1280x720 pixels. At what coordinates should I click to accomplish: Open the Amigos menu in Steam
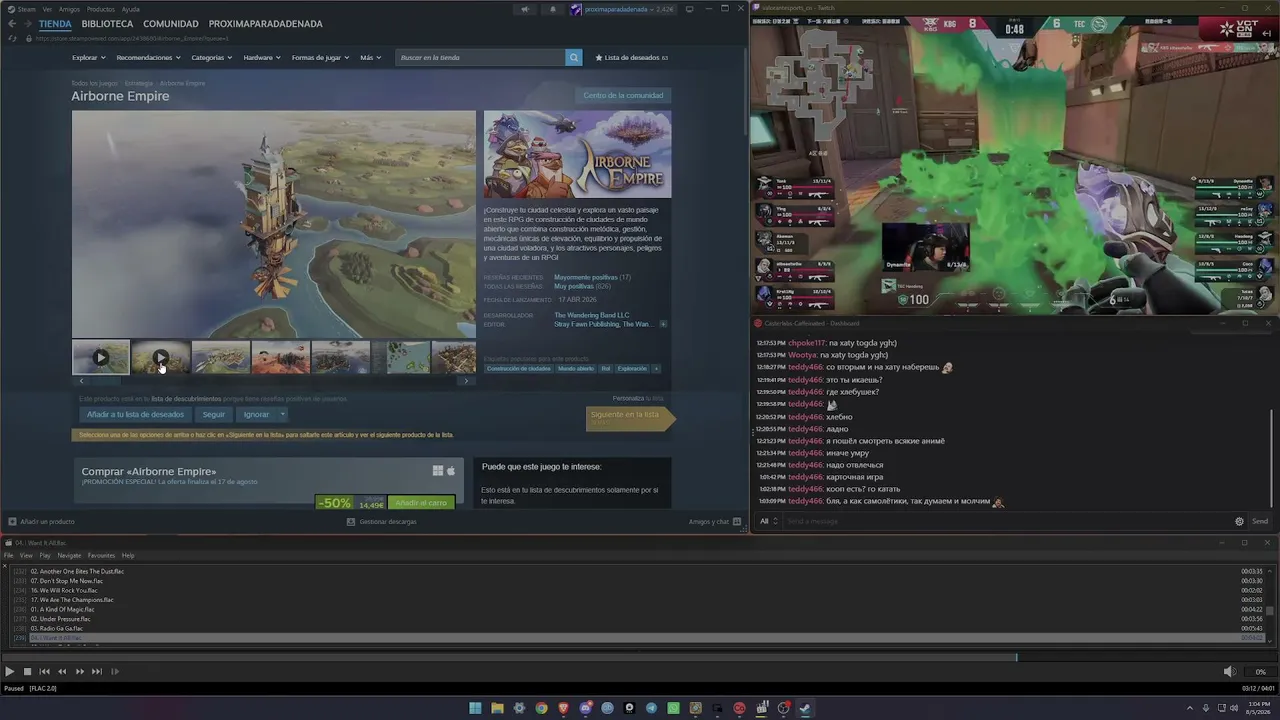(x=69, y=9)
